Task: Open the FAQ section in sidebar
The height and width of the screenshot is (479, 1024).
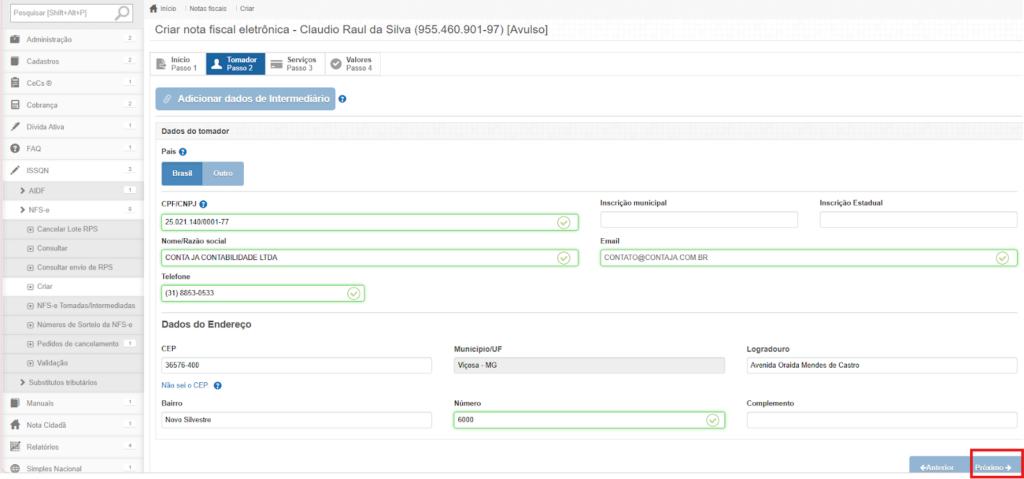Action: (33, 148)
